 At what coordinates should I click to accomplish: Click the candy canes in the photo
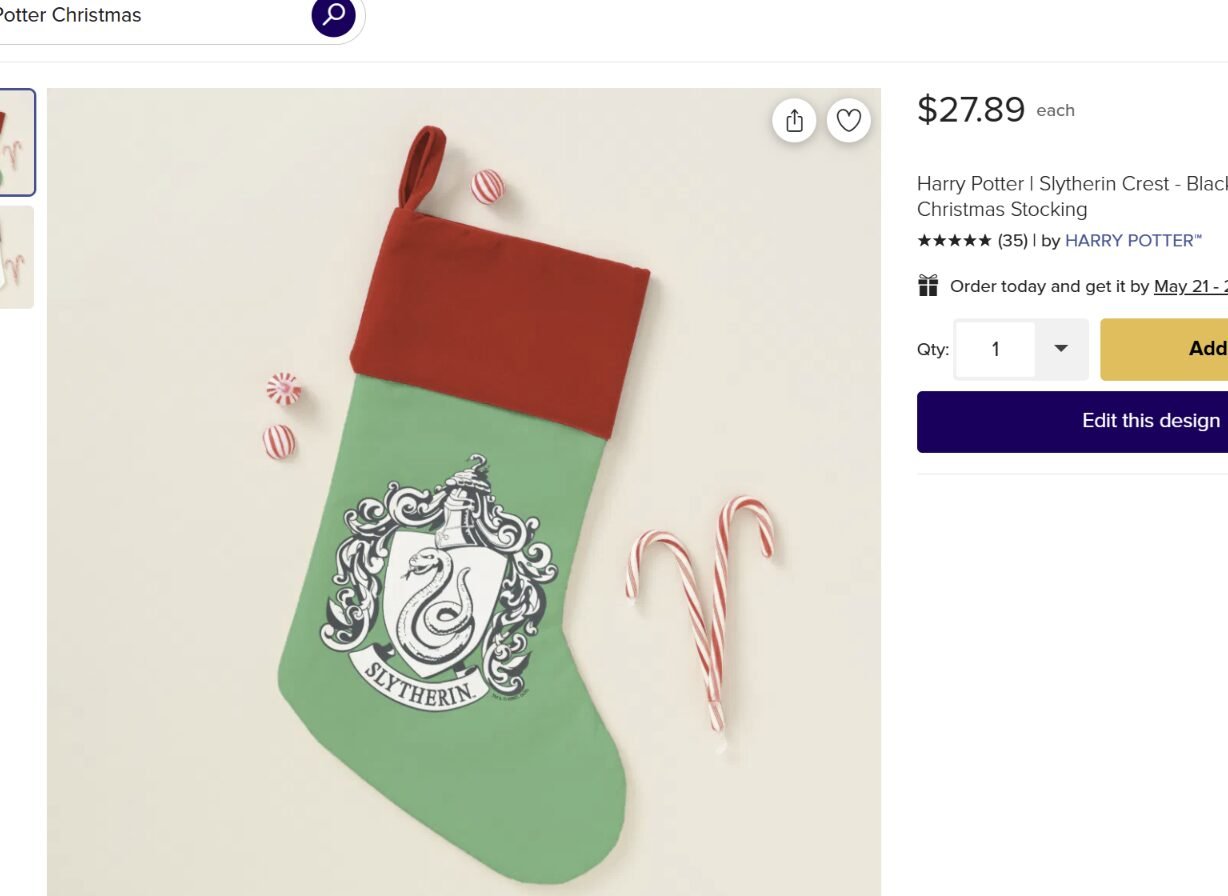tap(700, 610)
